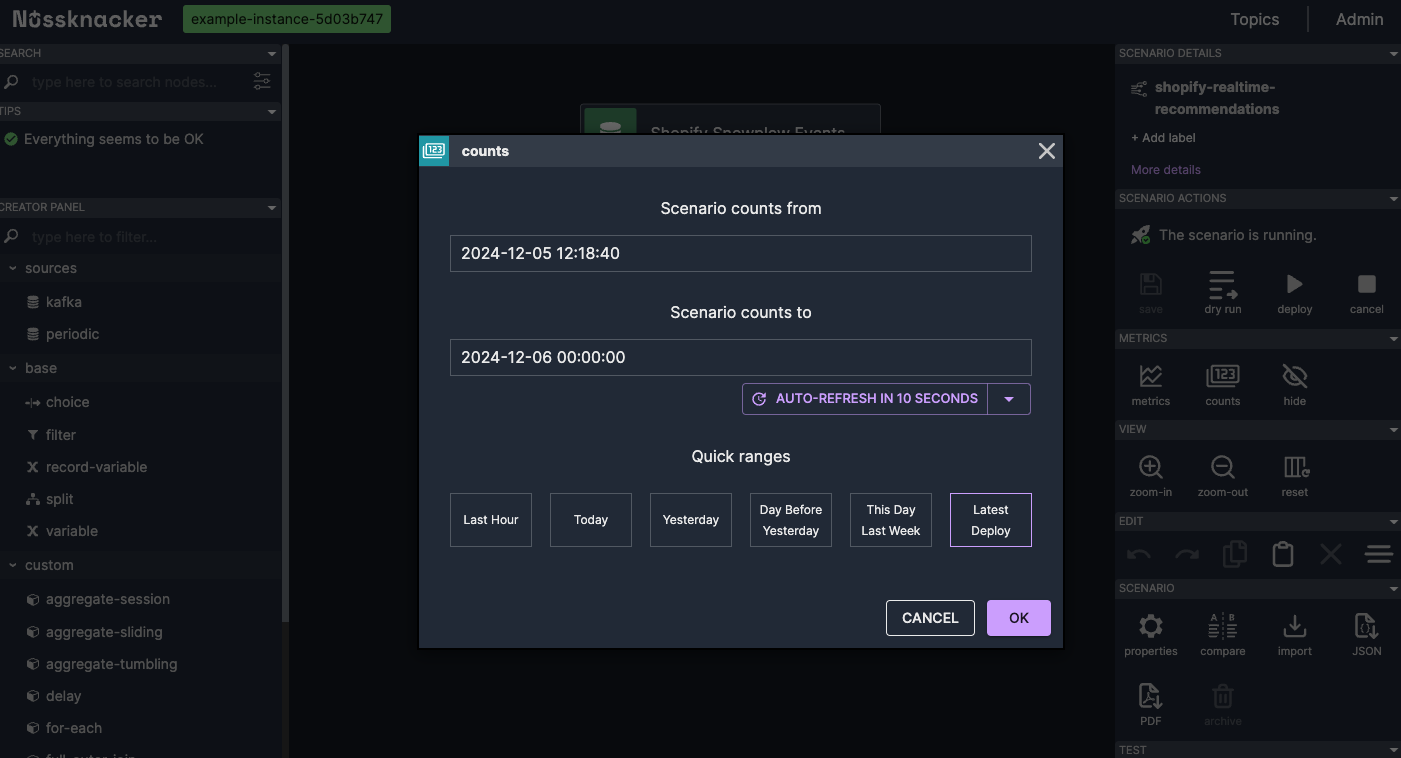Open the properties gear icon
Image resolution: width=1401 pixels, height=758 pixels.
point(1151,626)
